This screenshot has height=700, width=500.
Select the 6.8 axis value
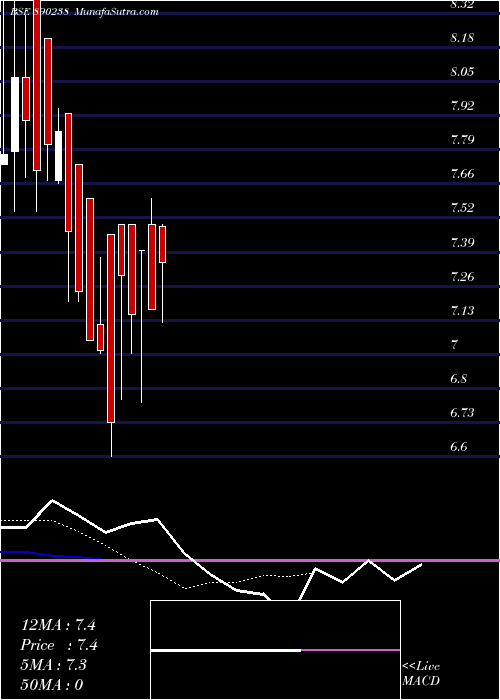pos(459,379)
